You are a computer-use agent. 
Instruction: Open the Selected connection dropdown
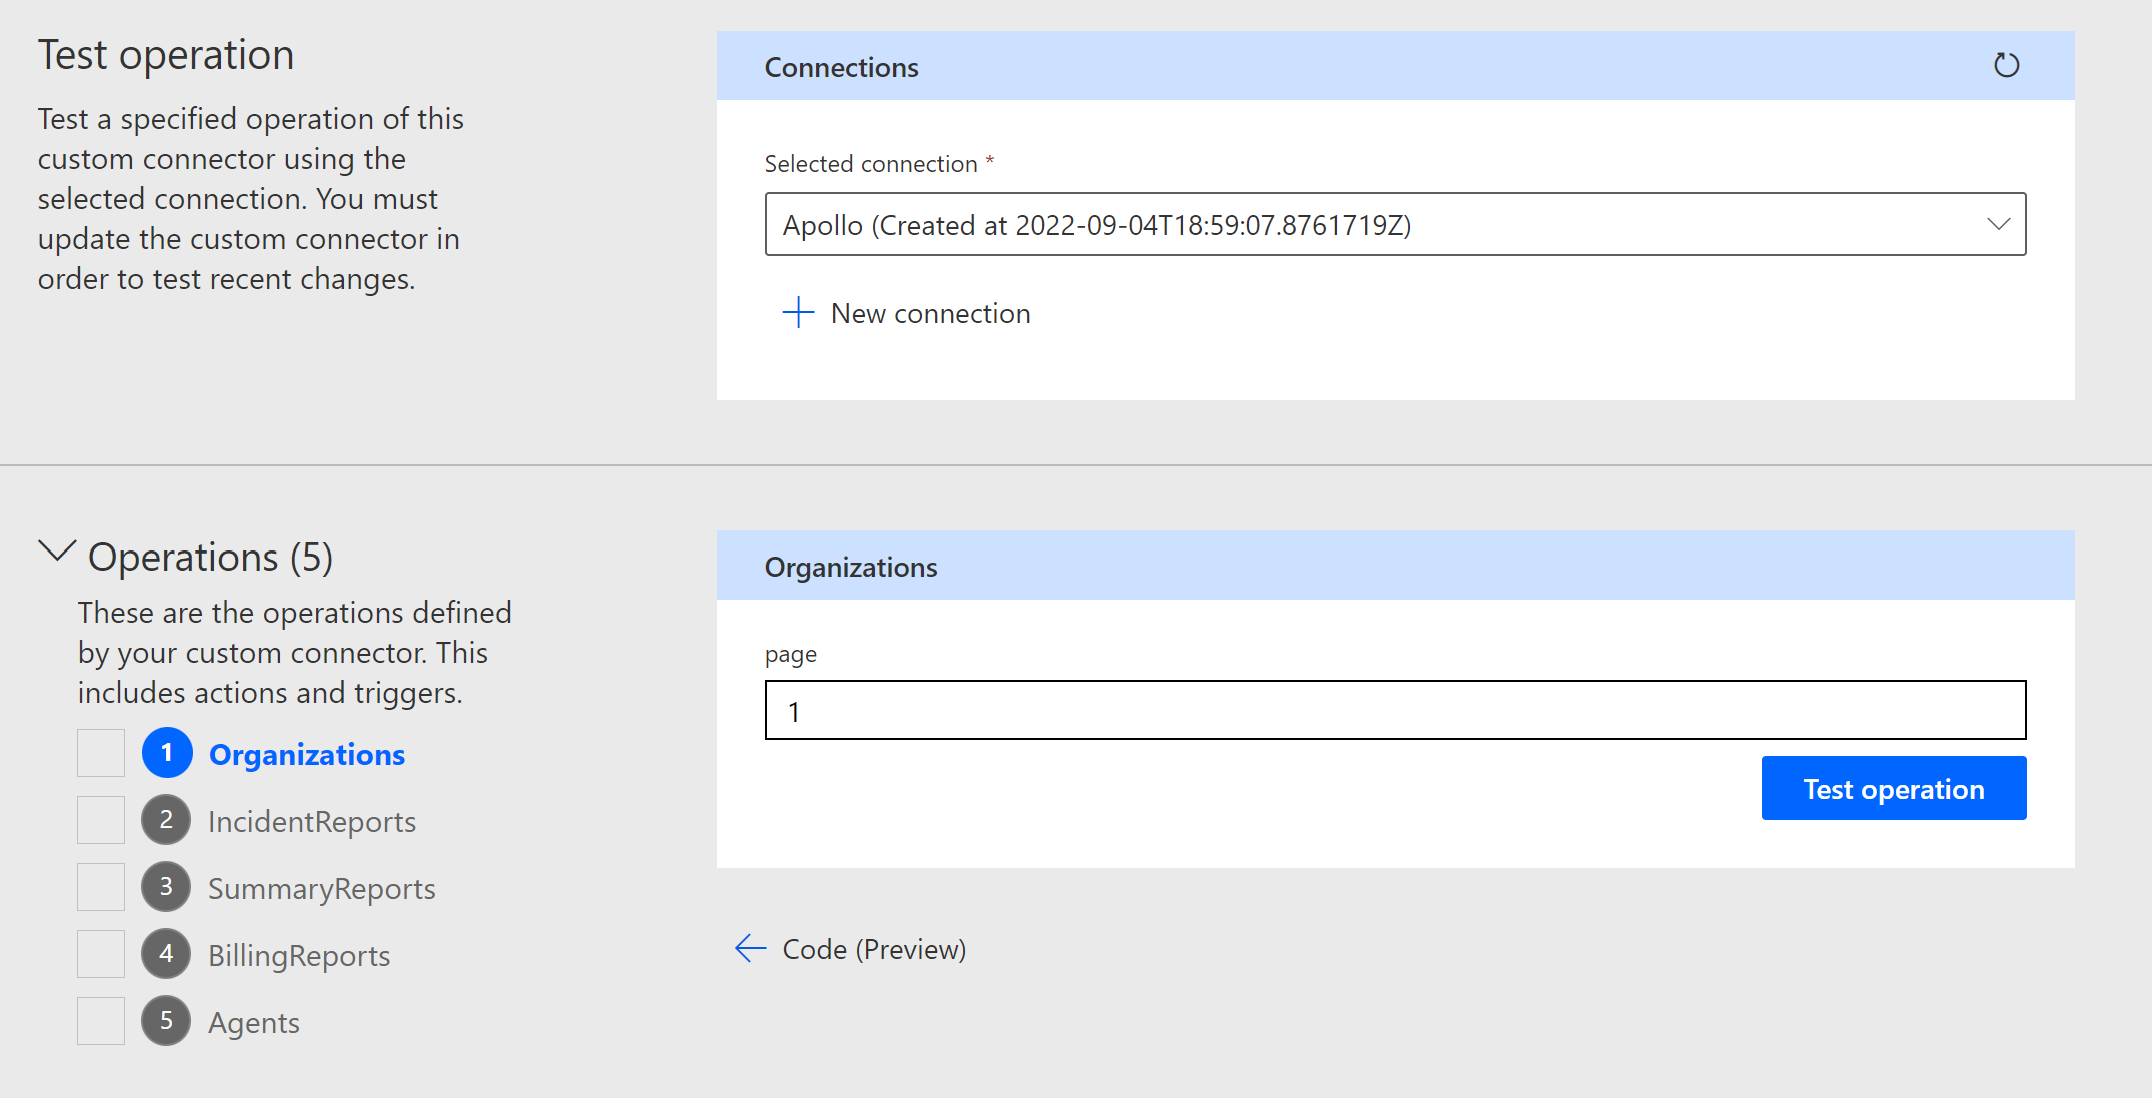pyautogui.click(x=1395, y=224)
